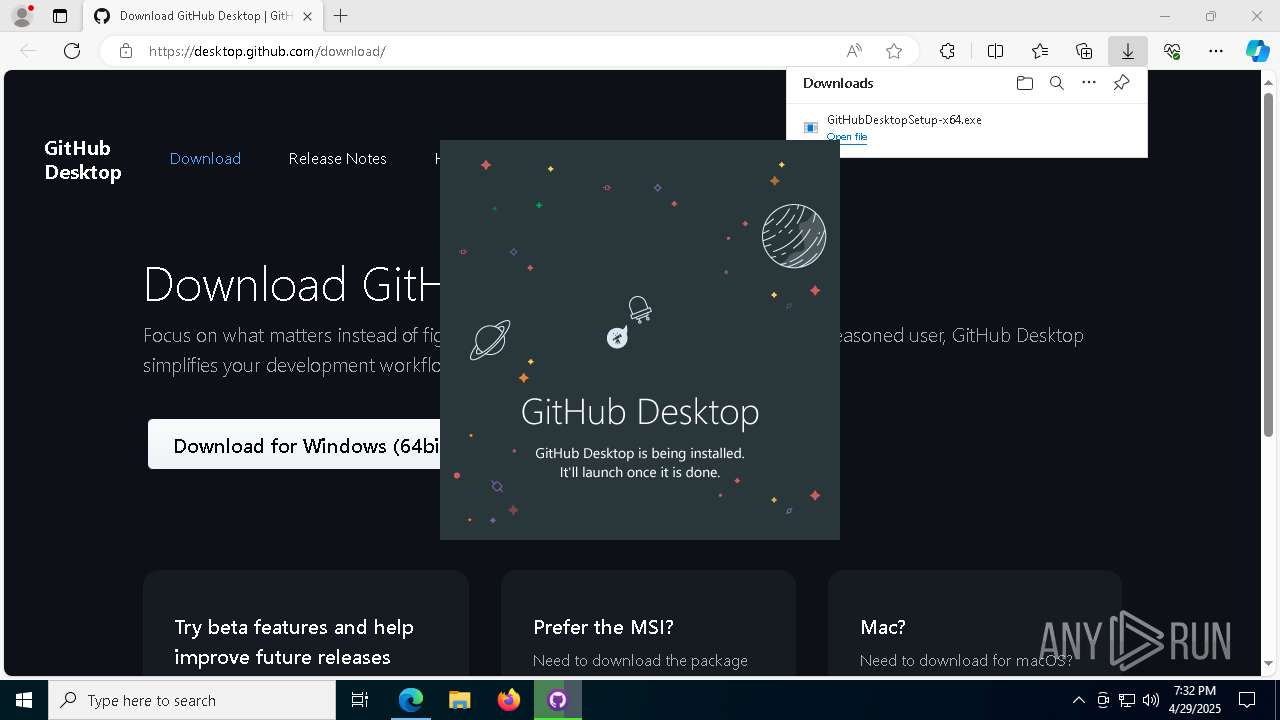
Task: Select GitHub Desktop installer taskbar icon
Action: tap(557, 700)
